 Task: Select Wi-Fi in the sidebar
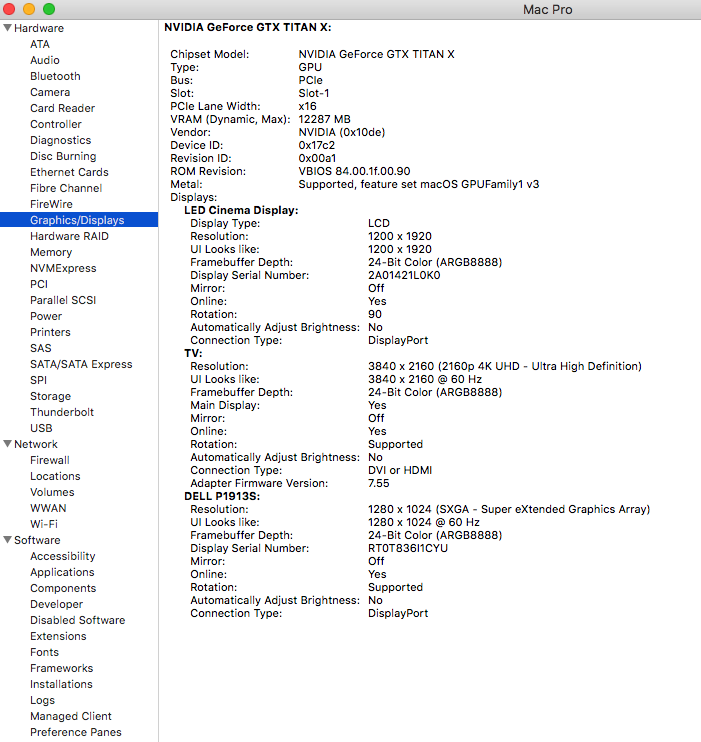(x=44, y=524)
